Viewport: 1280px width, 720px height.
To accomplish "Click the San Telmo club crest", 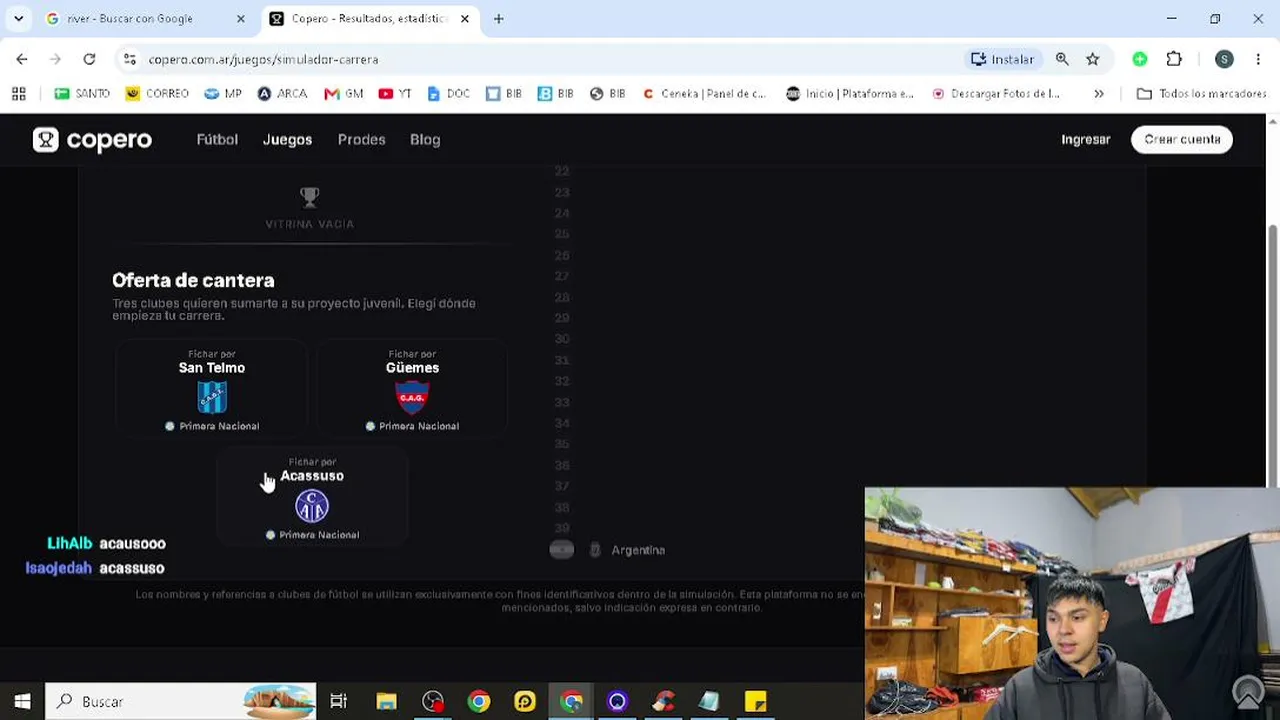I will point(212,397).
